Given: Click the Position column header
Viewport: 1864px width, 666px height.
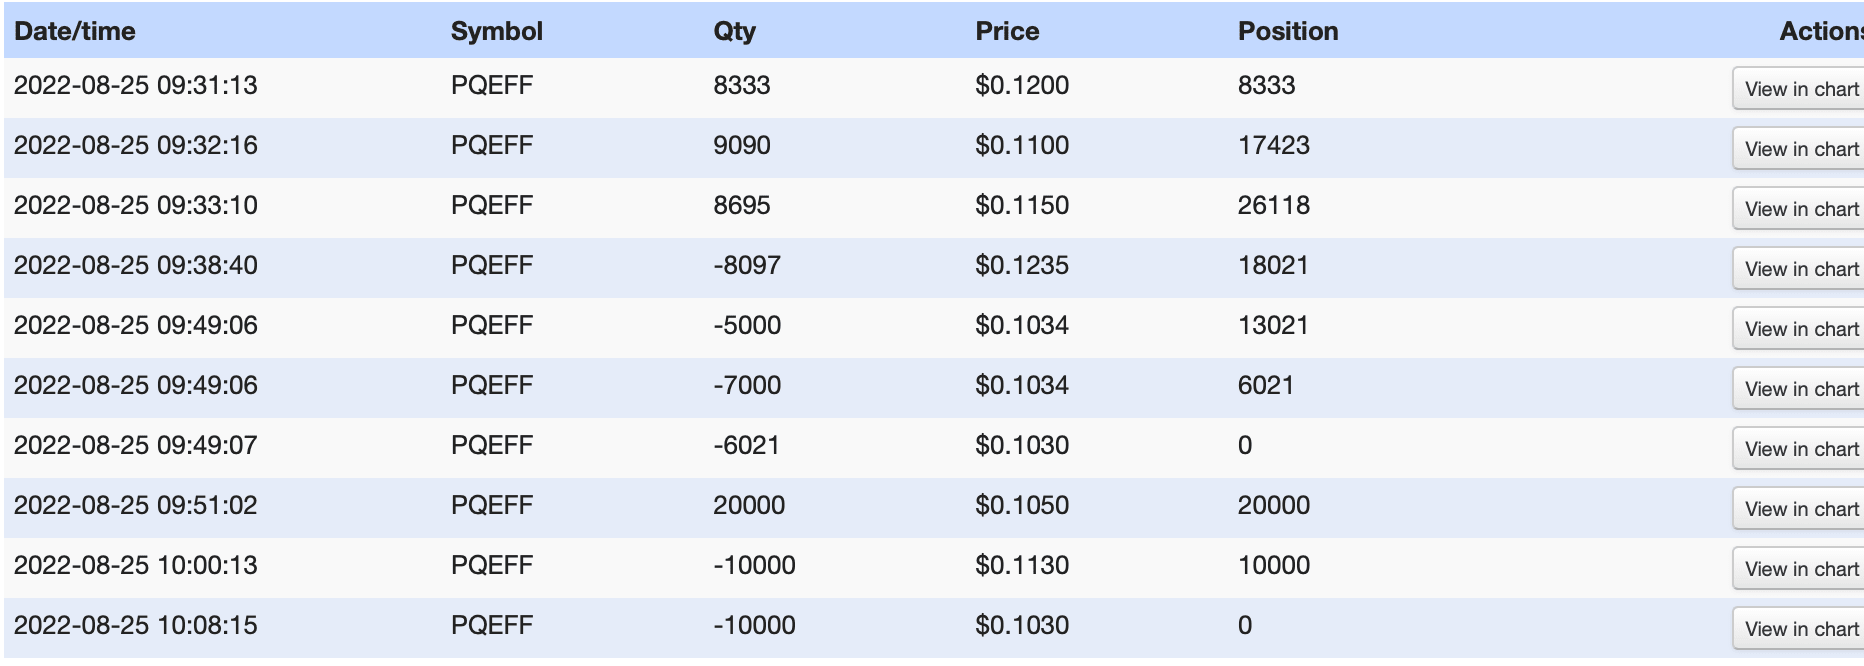Looking at the screenshot, I should coord(1288,31).
